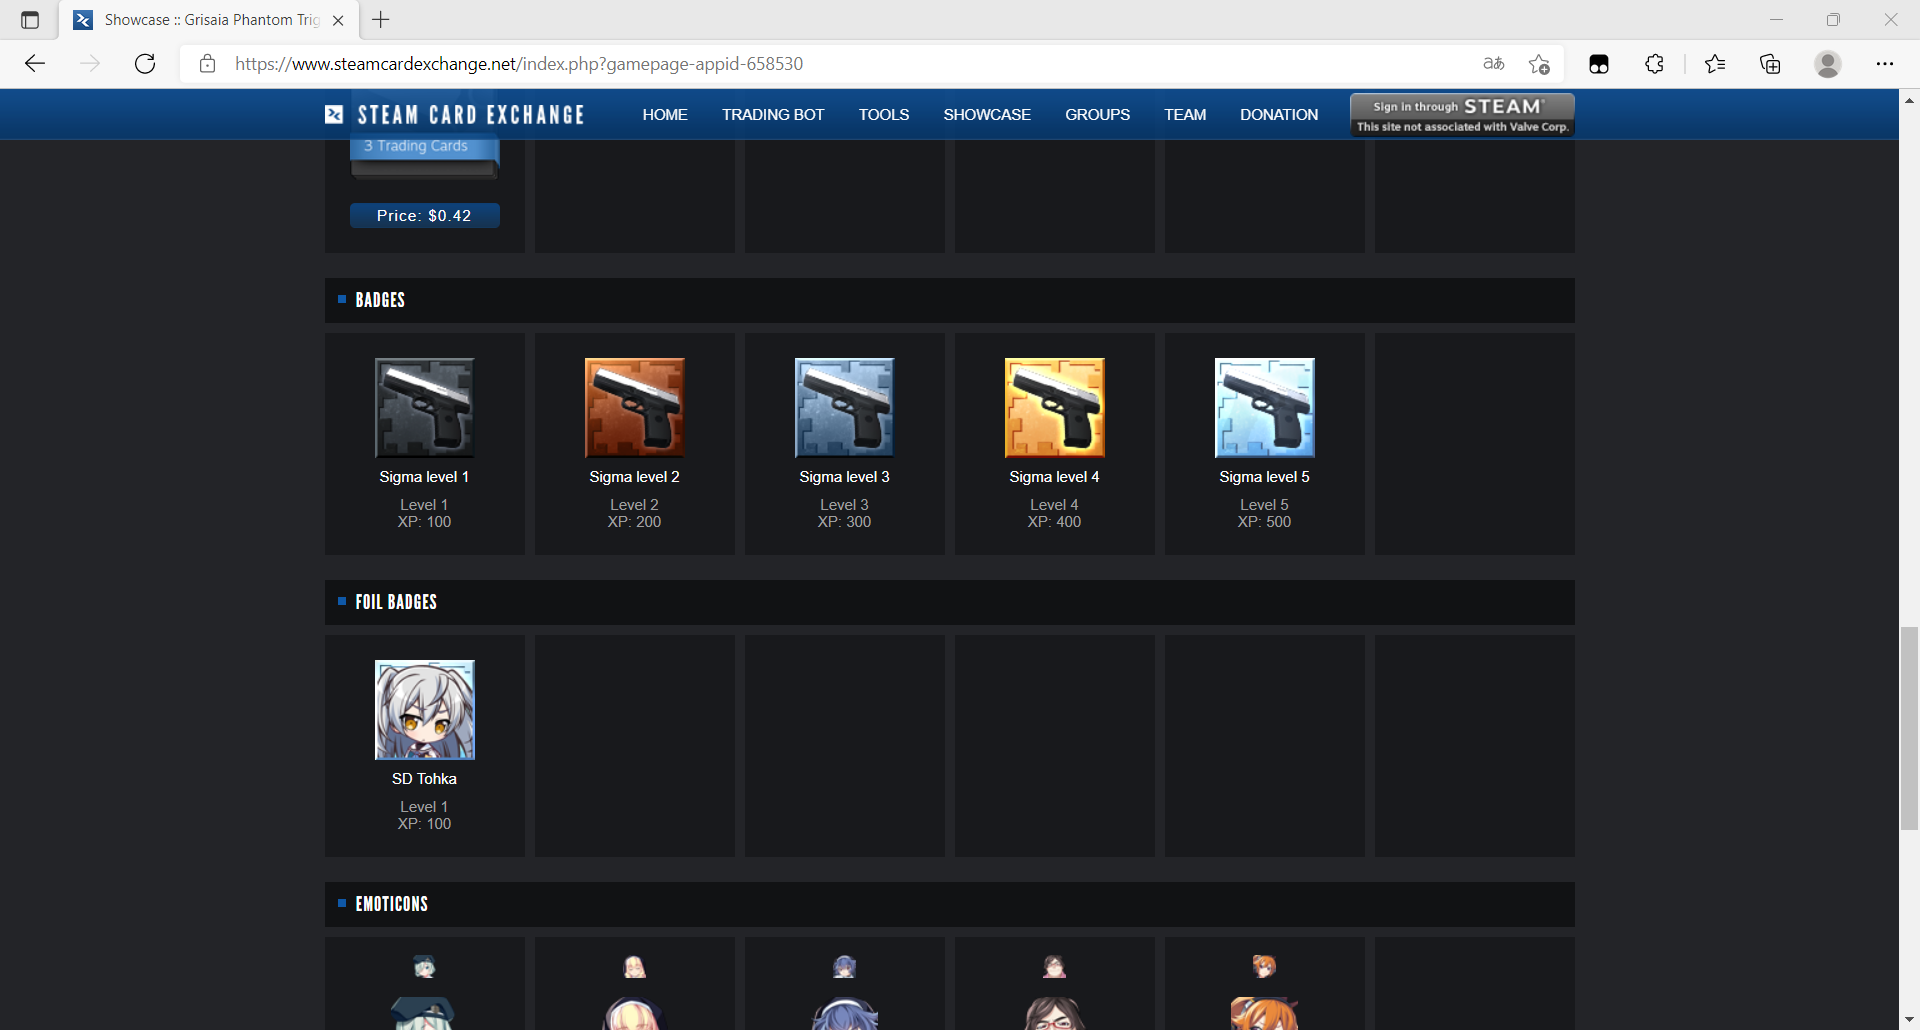Click XP: 300 text
Image resolution: width=1920 pixels, height=1030 pixels.
[844, 522]
